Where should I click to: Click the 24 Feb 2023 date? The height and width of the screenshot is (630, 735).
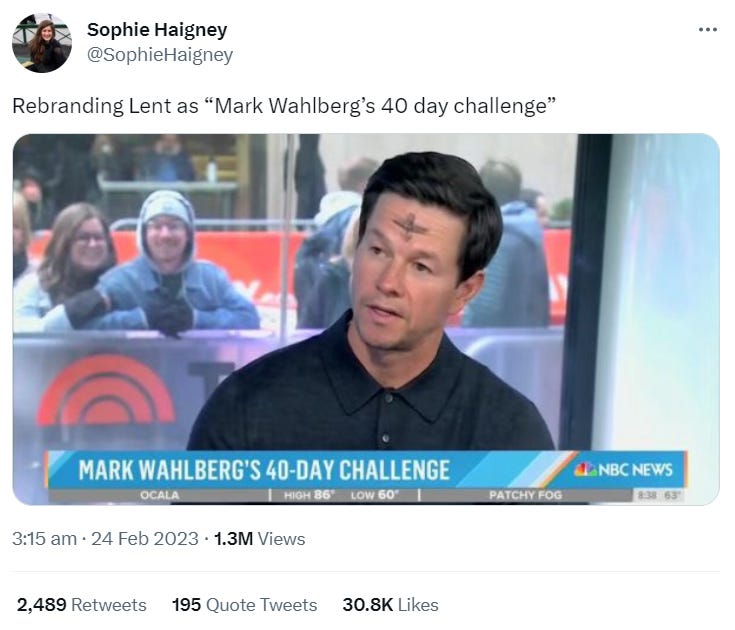coord(145,539)
